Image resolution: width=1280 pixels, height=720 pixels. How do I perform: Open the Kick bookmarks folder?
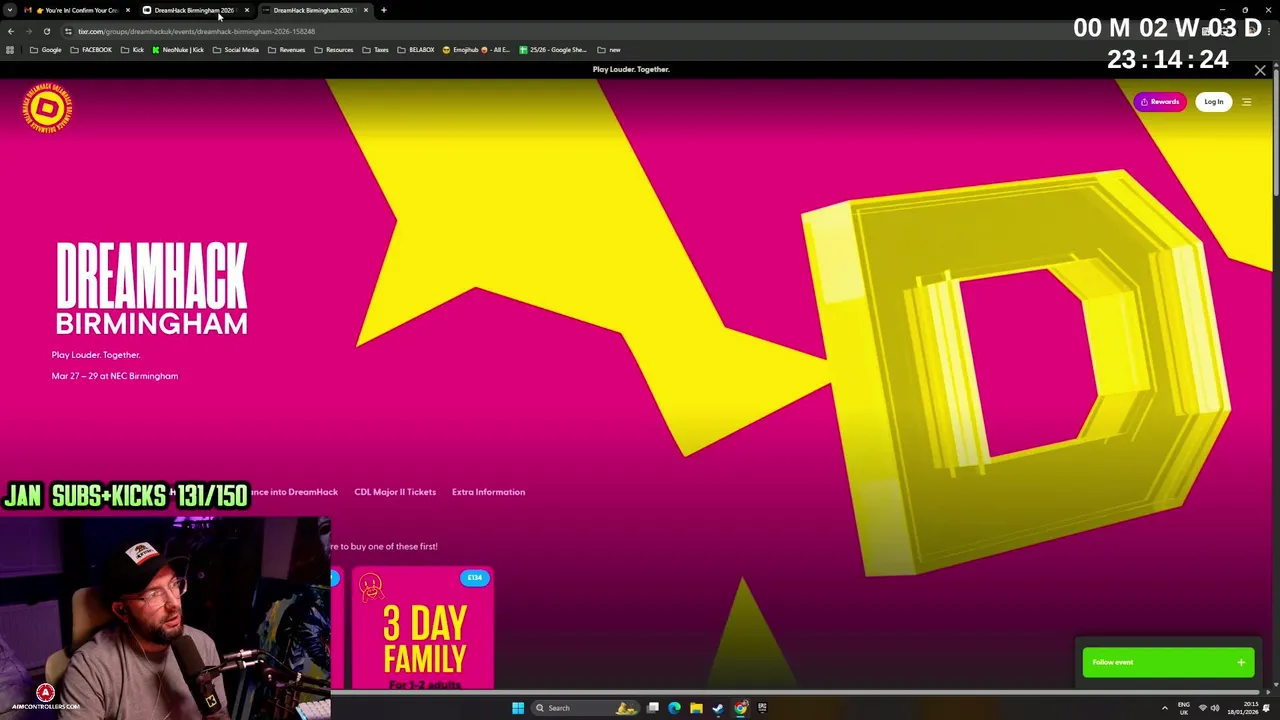click(132, 50)
